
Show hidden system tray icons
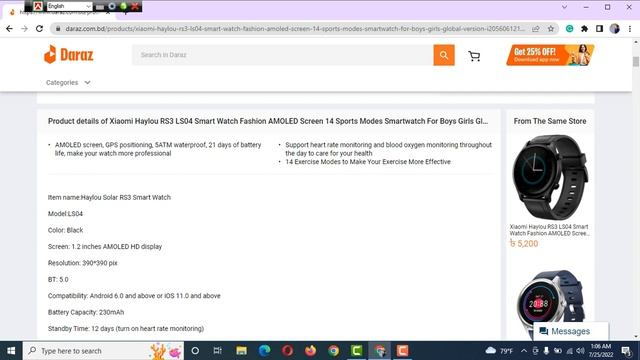[x=524, y=351]
